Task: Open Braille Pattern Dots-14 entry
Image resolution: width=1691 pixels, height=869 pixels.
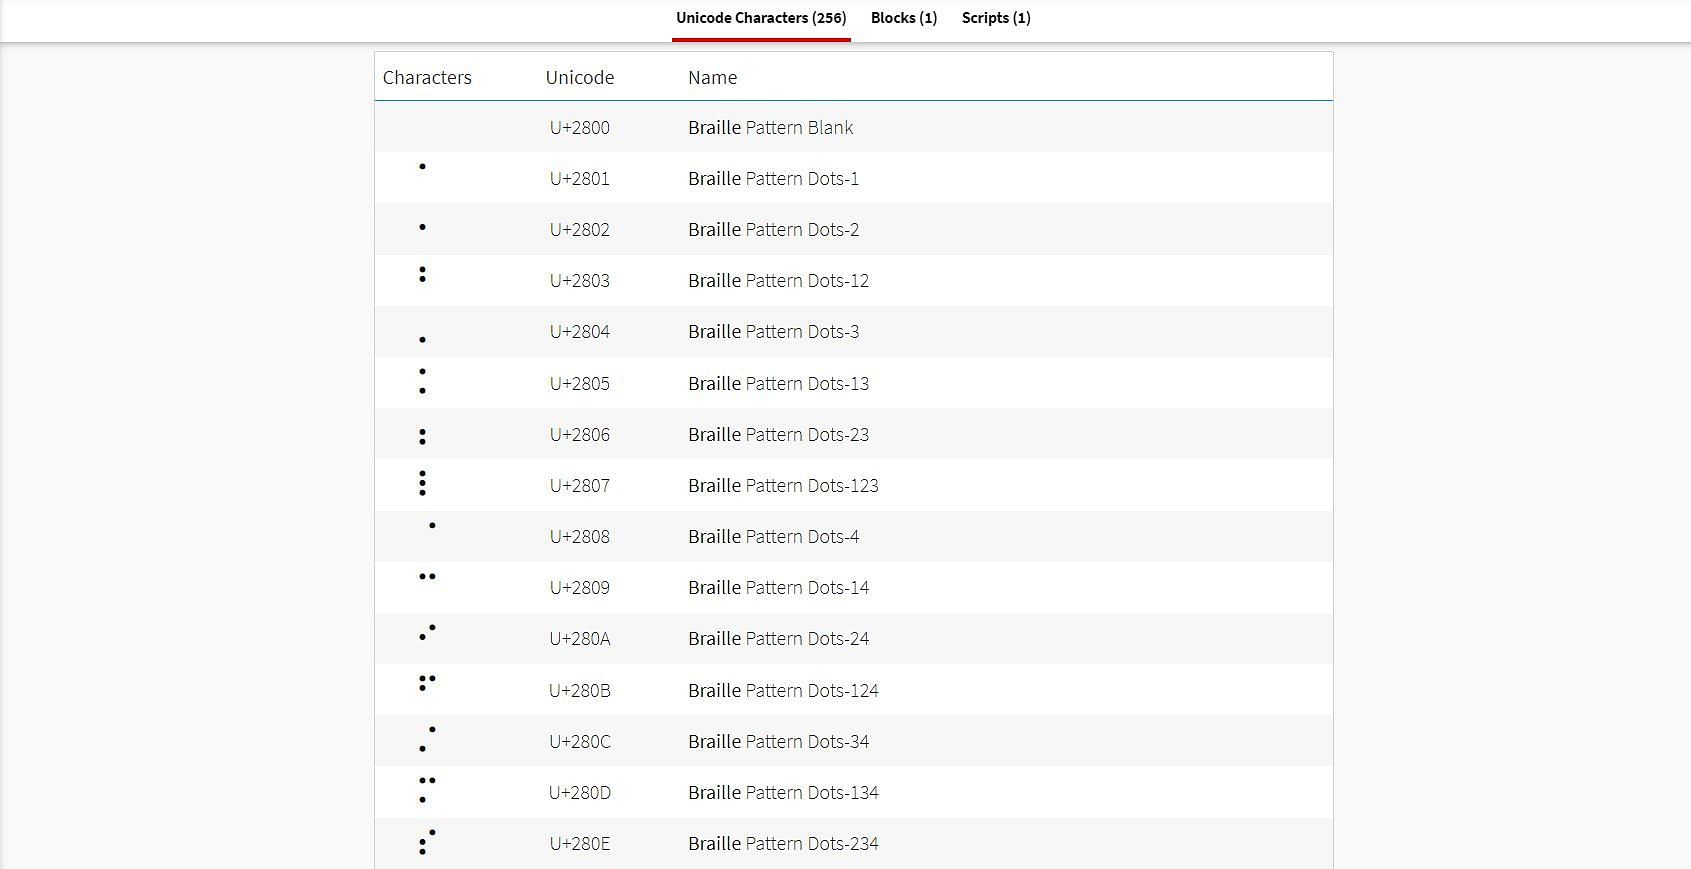Action: click(x=779, y=587)
